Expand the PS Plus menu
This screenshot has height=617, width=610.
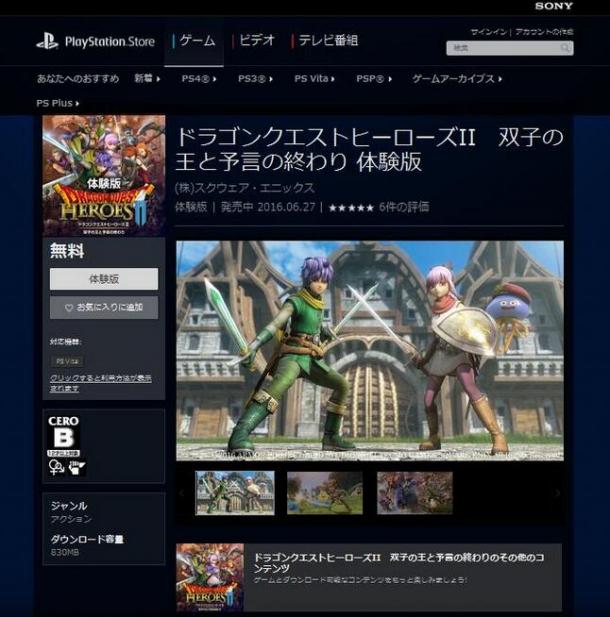[58, 103]
